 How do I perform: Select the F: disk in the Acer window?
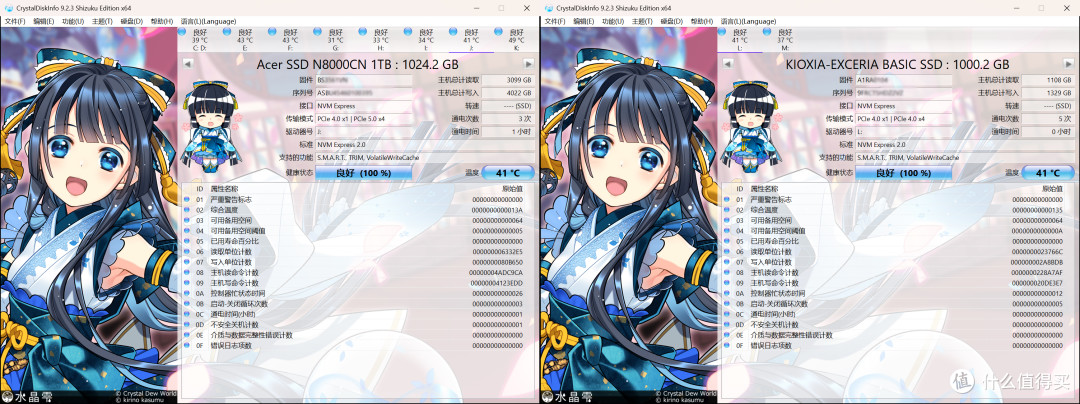tap(290, 39)
